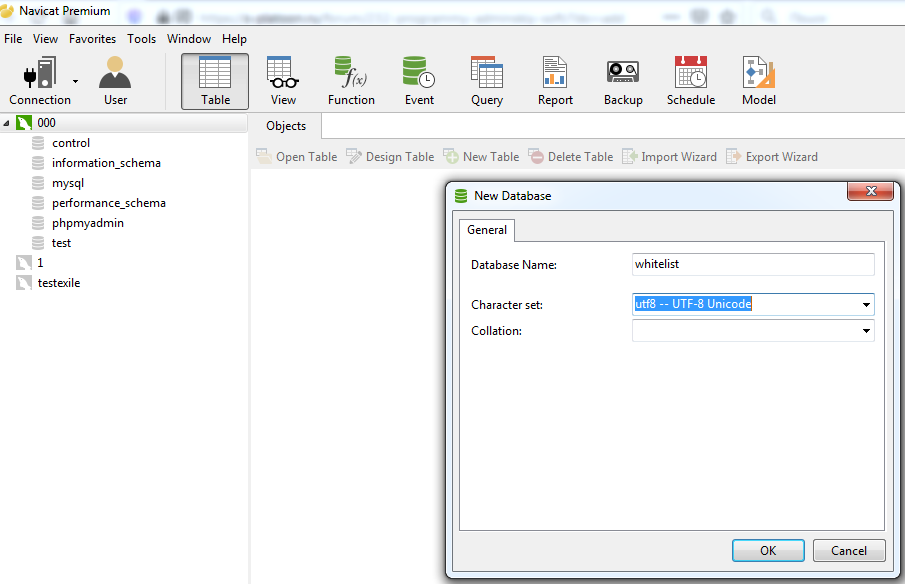Open the Report toolbar icon

(x=555, y=81)
